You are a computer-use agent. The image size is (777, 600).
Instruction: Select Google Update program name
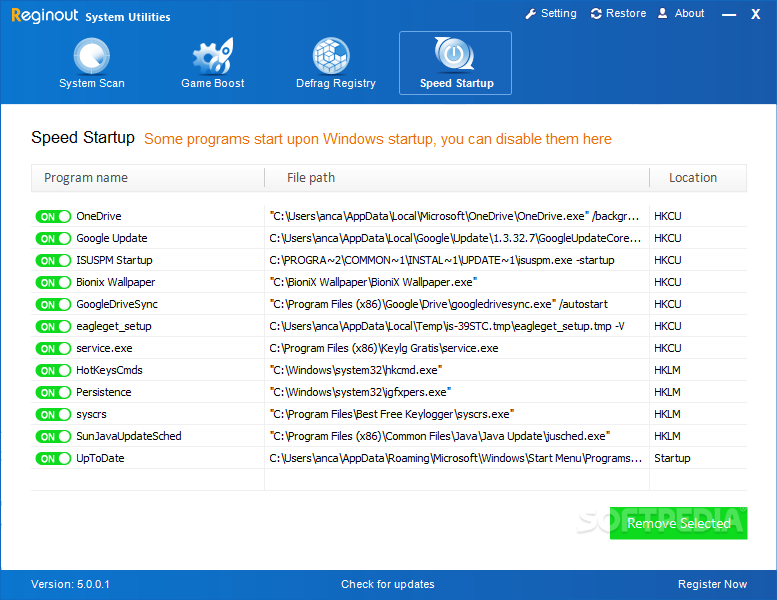tap(111, 238)
